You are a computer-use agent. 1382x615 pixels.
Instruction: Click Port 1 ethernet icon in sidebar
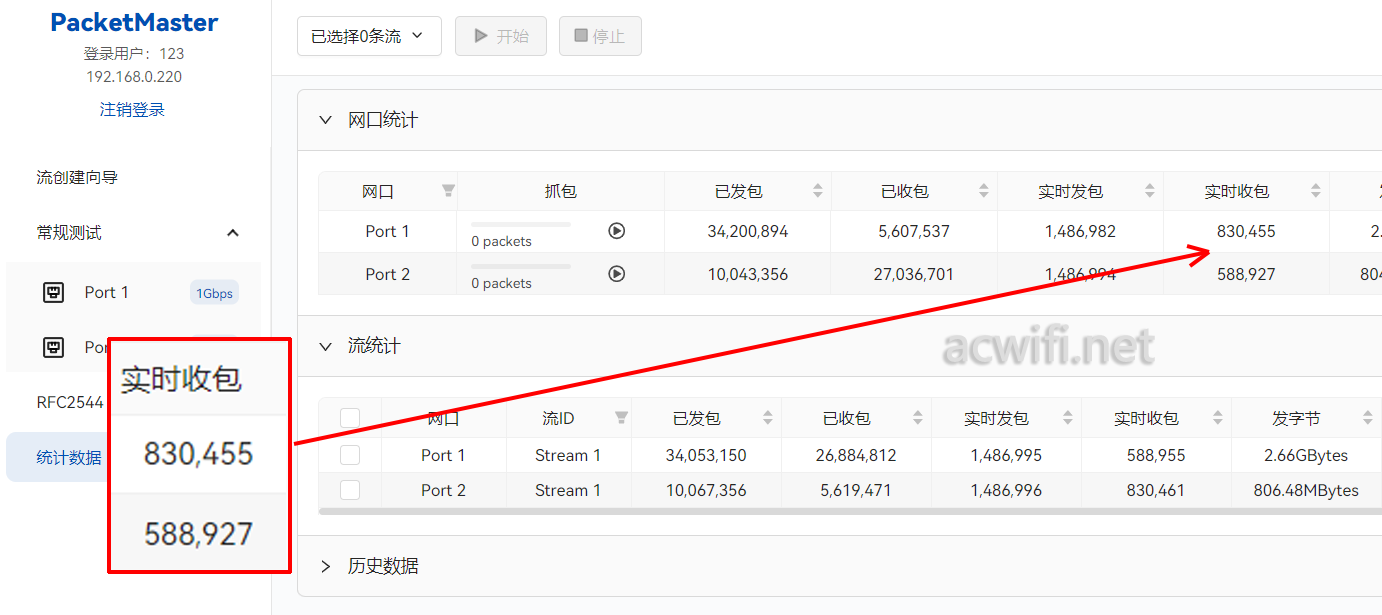(53, 292)
